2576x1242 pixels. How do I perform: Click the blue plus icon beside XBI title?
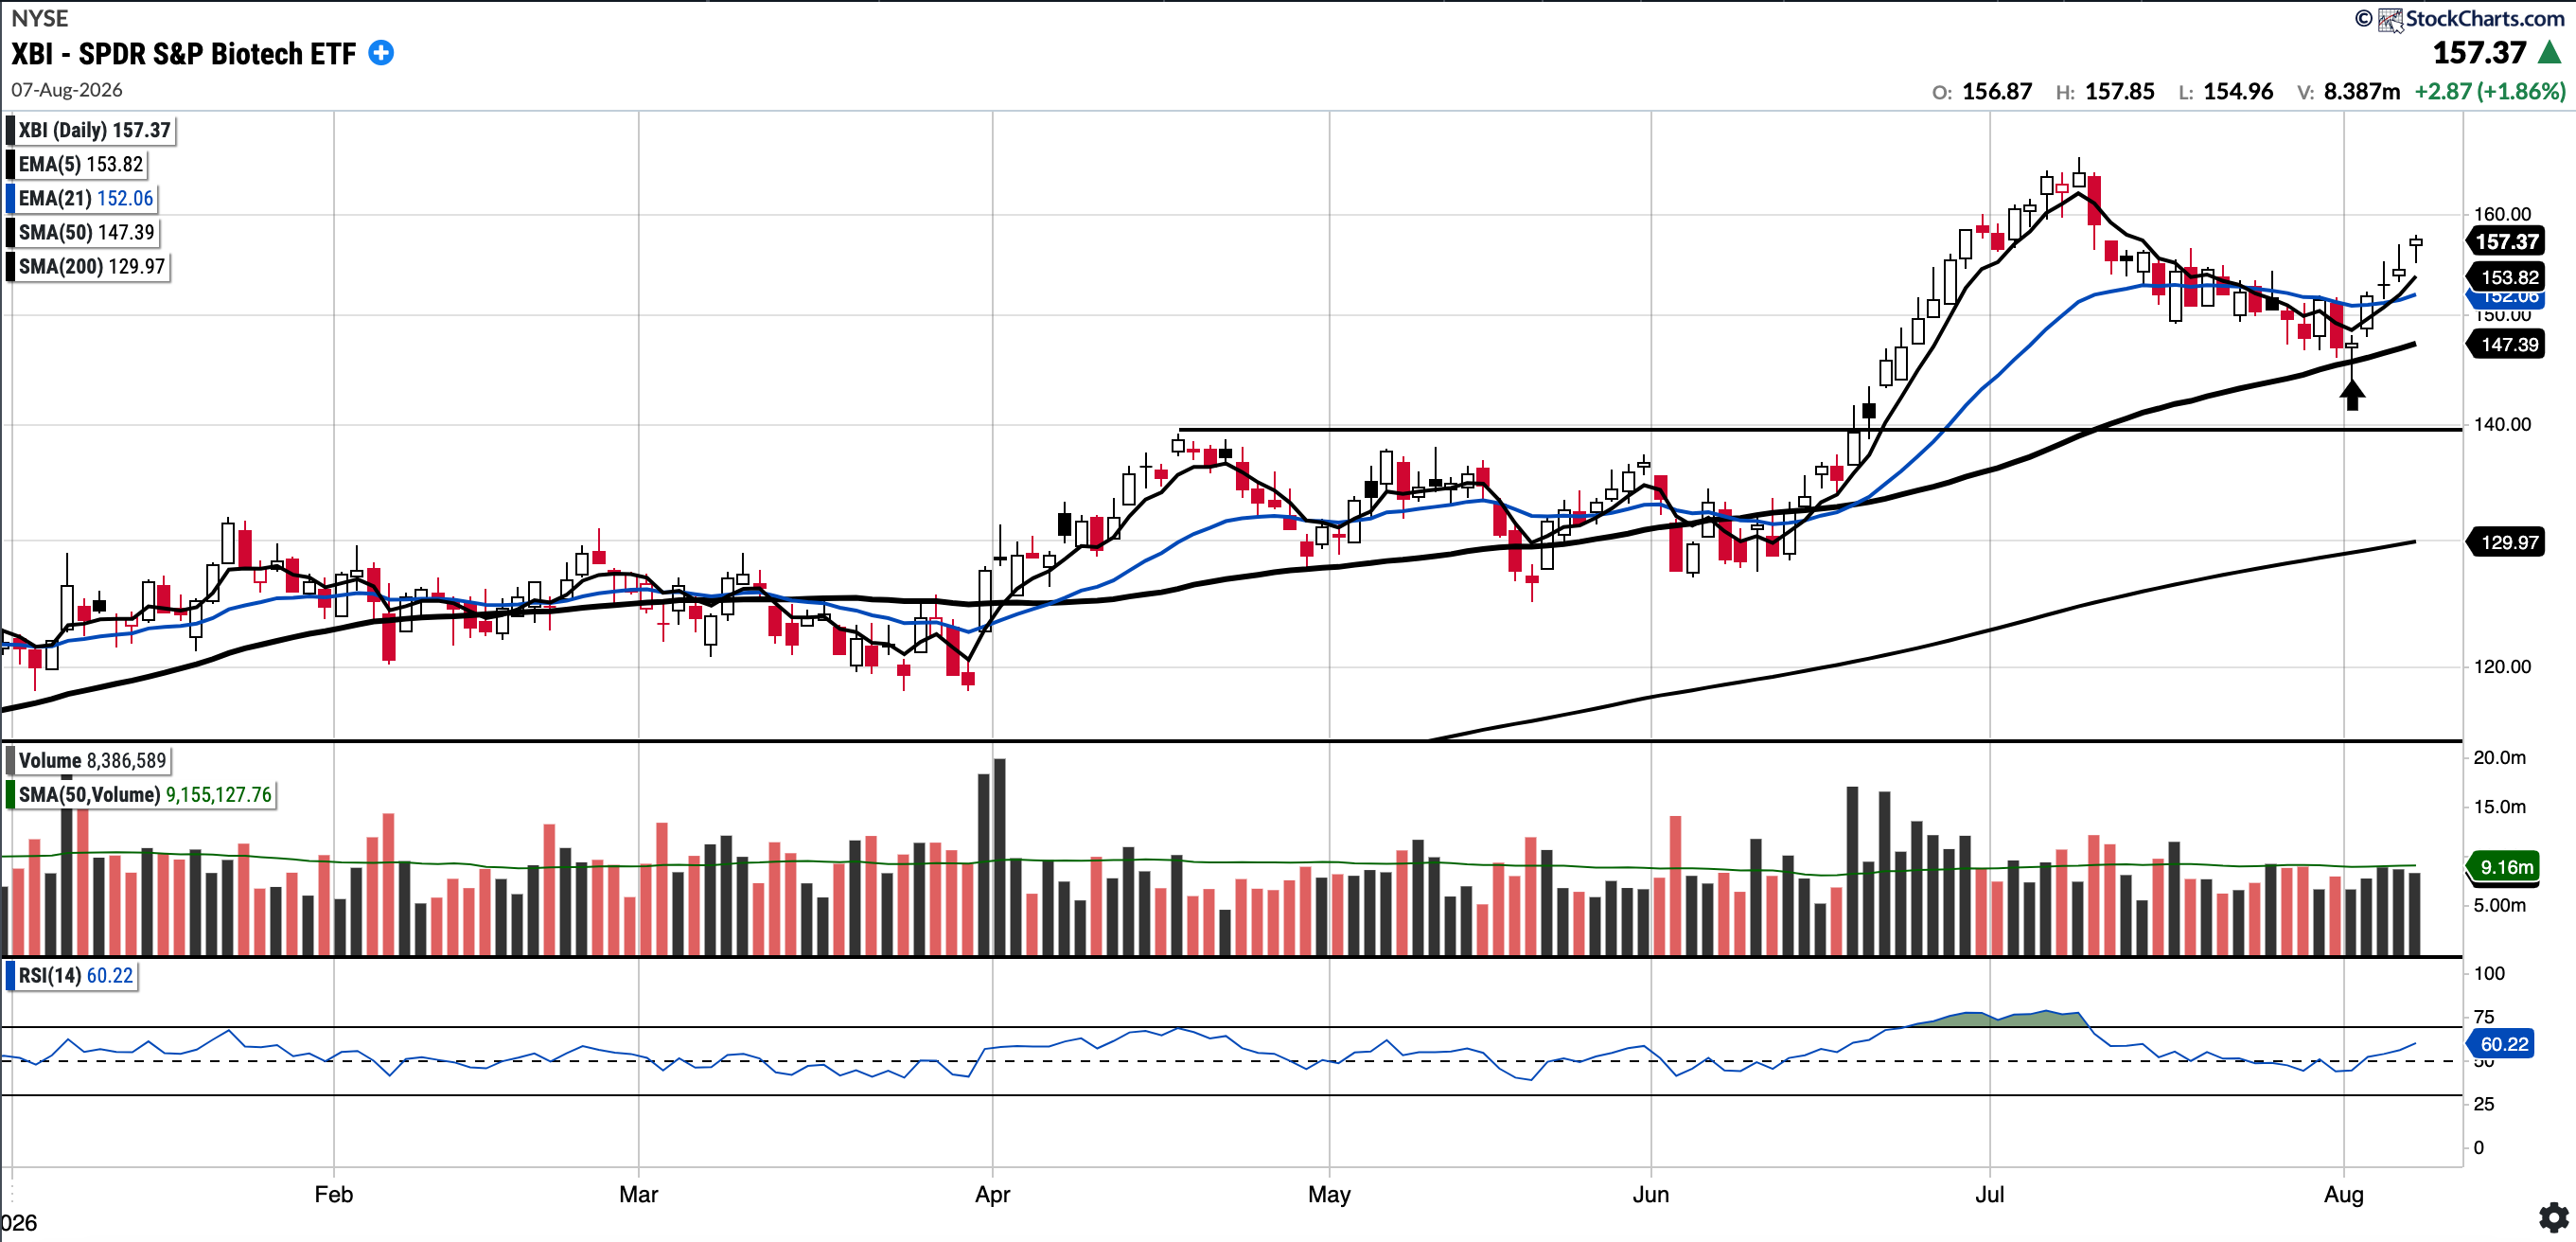point(381,53)
